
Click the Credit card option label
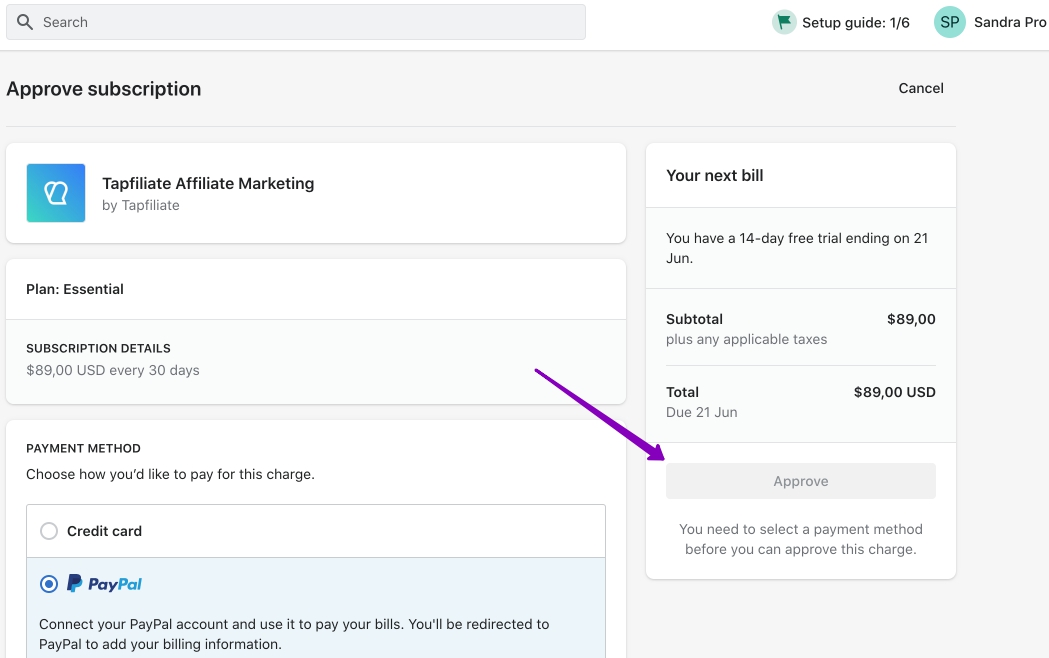click(104, 531)
